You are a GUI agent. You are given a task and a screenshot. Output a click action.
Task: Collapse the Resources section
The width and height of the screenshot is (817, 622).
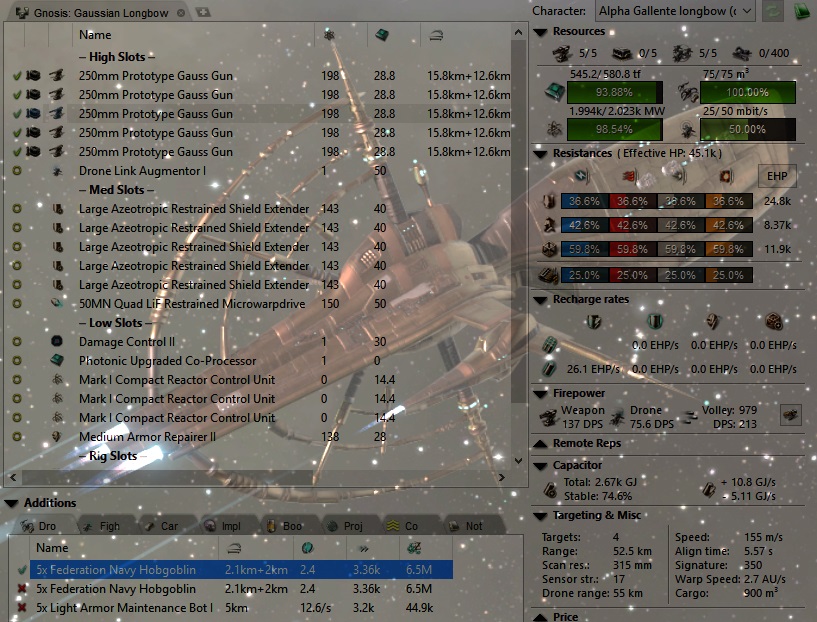tap(540, 32)
